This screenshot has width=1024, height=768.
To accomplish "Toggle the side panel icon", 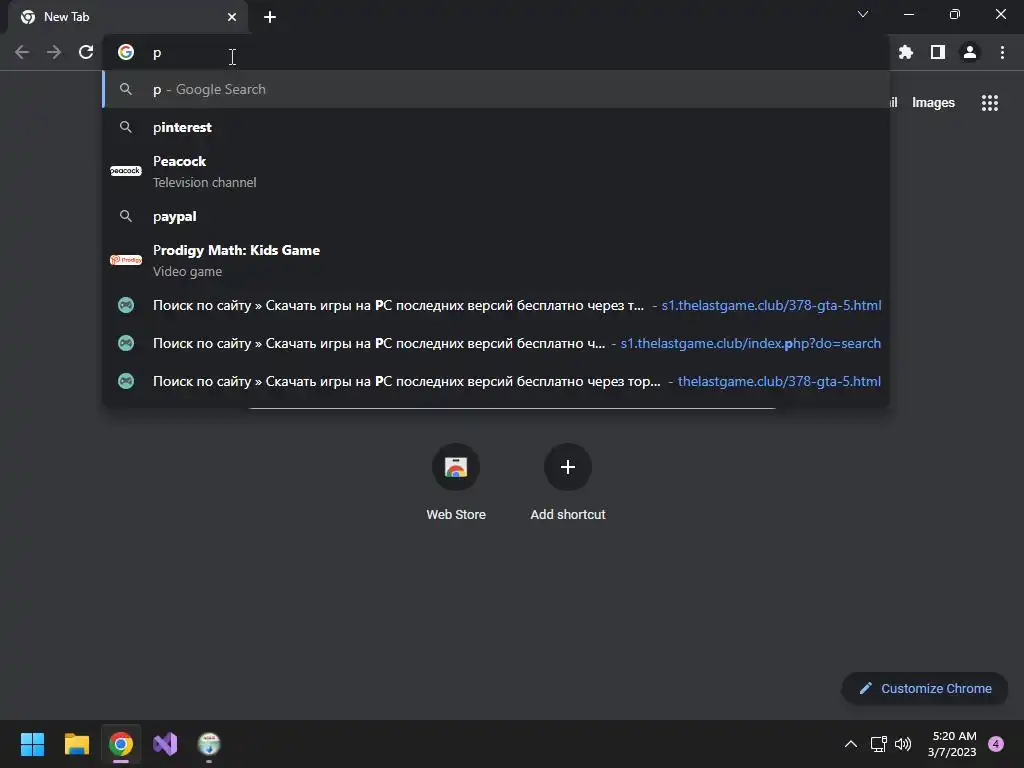I will tap(938, 52).
